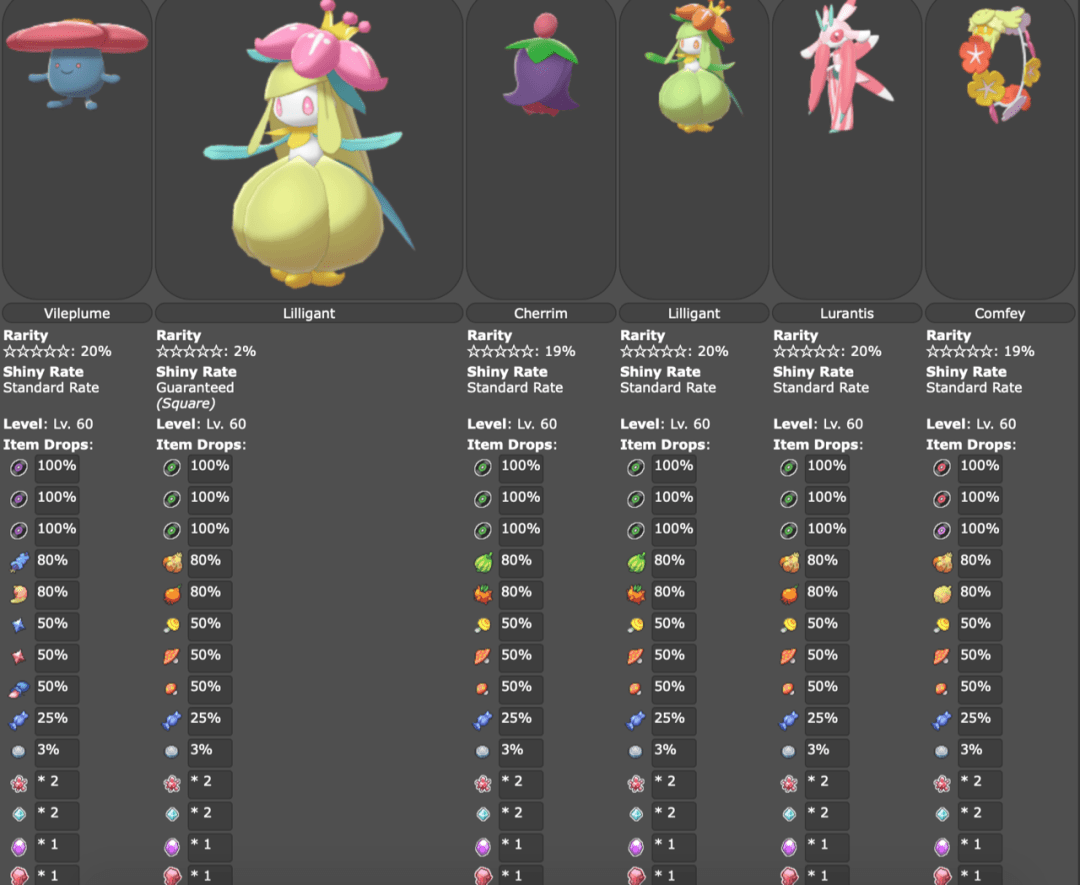Click Cherrim's green striped berry 80% icon
Viewport: 1080px width, 885px height.
[483, 562]
